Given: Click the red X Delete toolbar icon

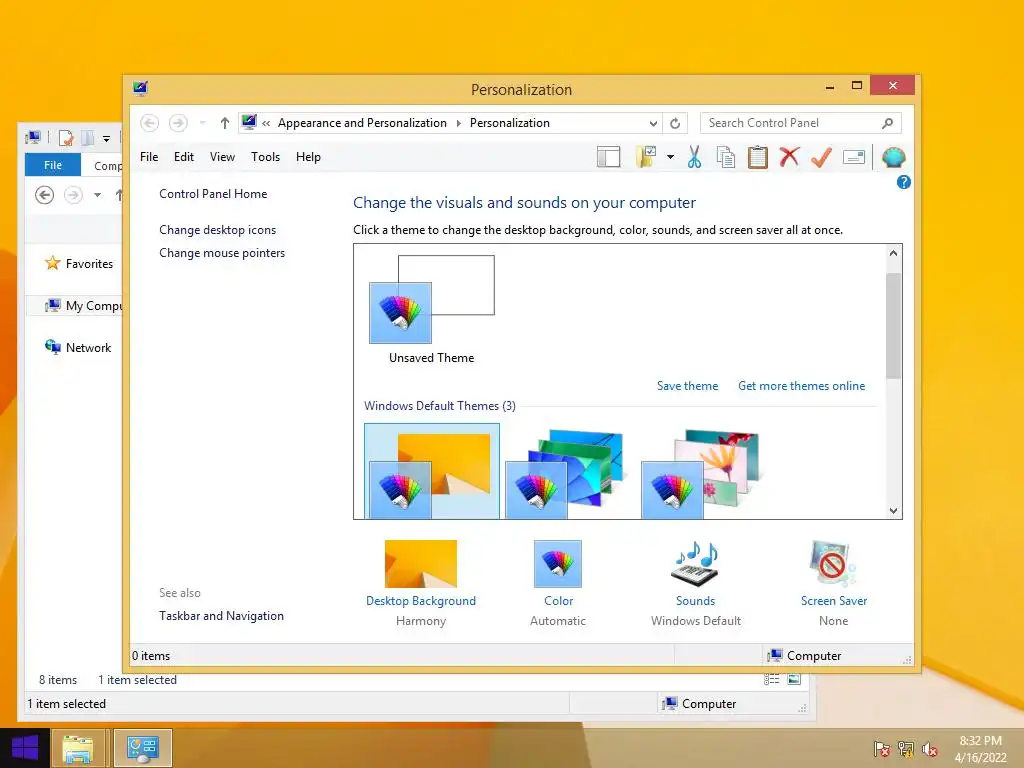Looking at the screenshot, I should tap(790, 157).
